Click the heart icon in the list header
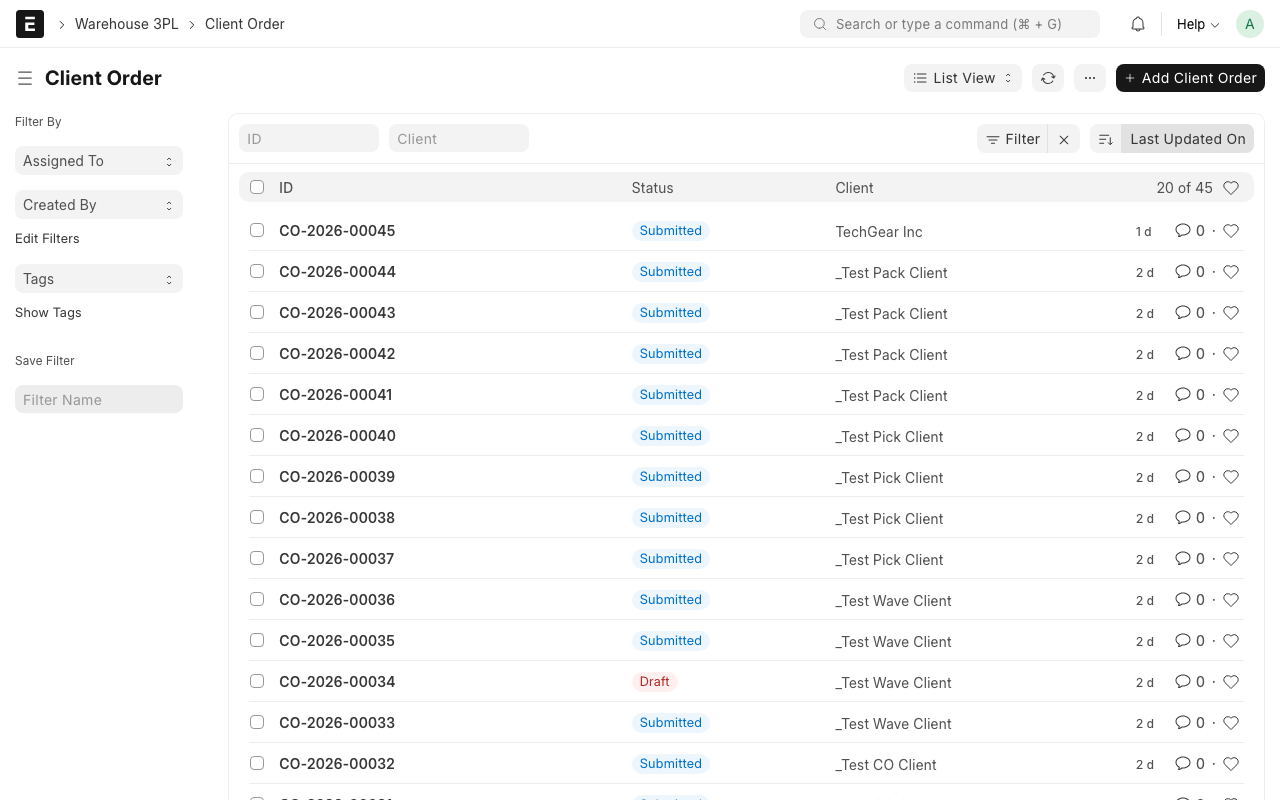Viewport: 1280px width, 800px height. tap(1231, 187)
